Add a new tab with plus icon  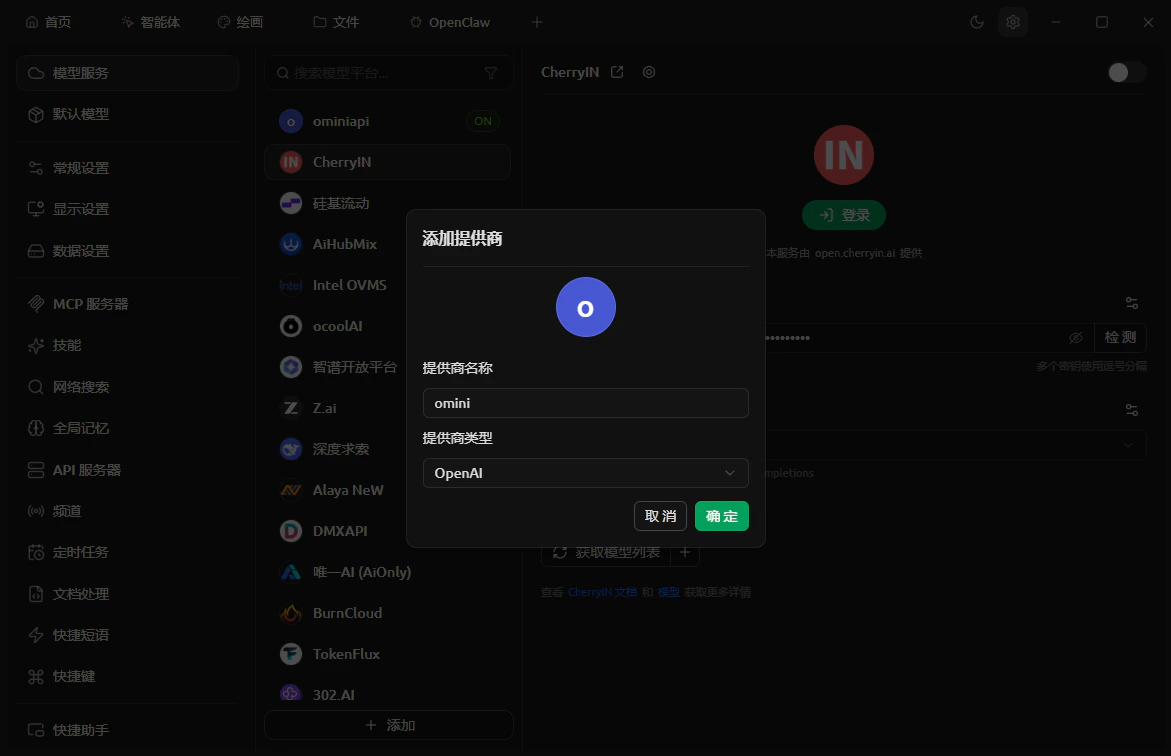537,22
